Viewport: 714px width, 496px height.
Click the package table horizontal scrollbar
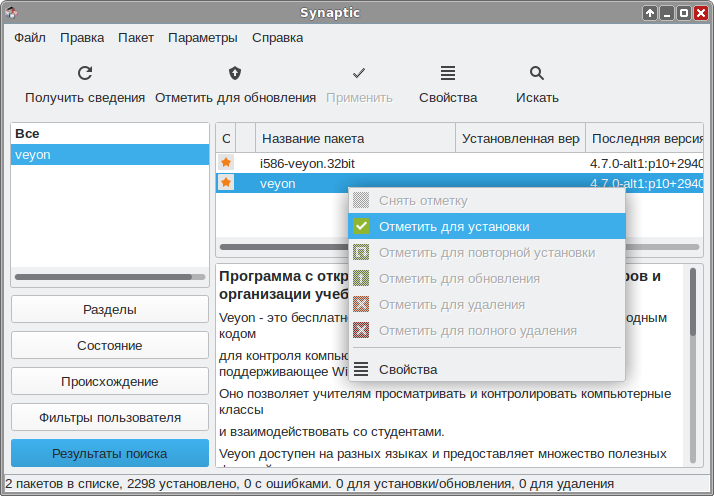click(459, 247)
